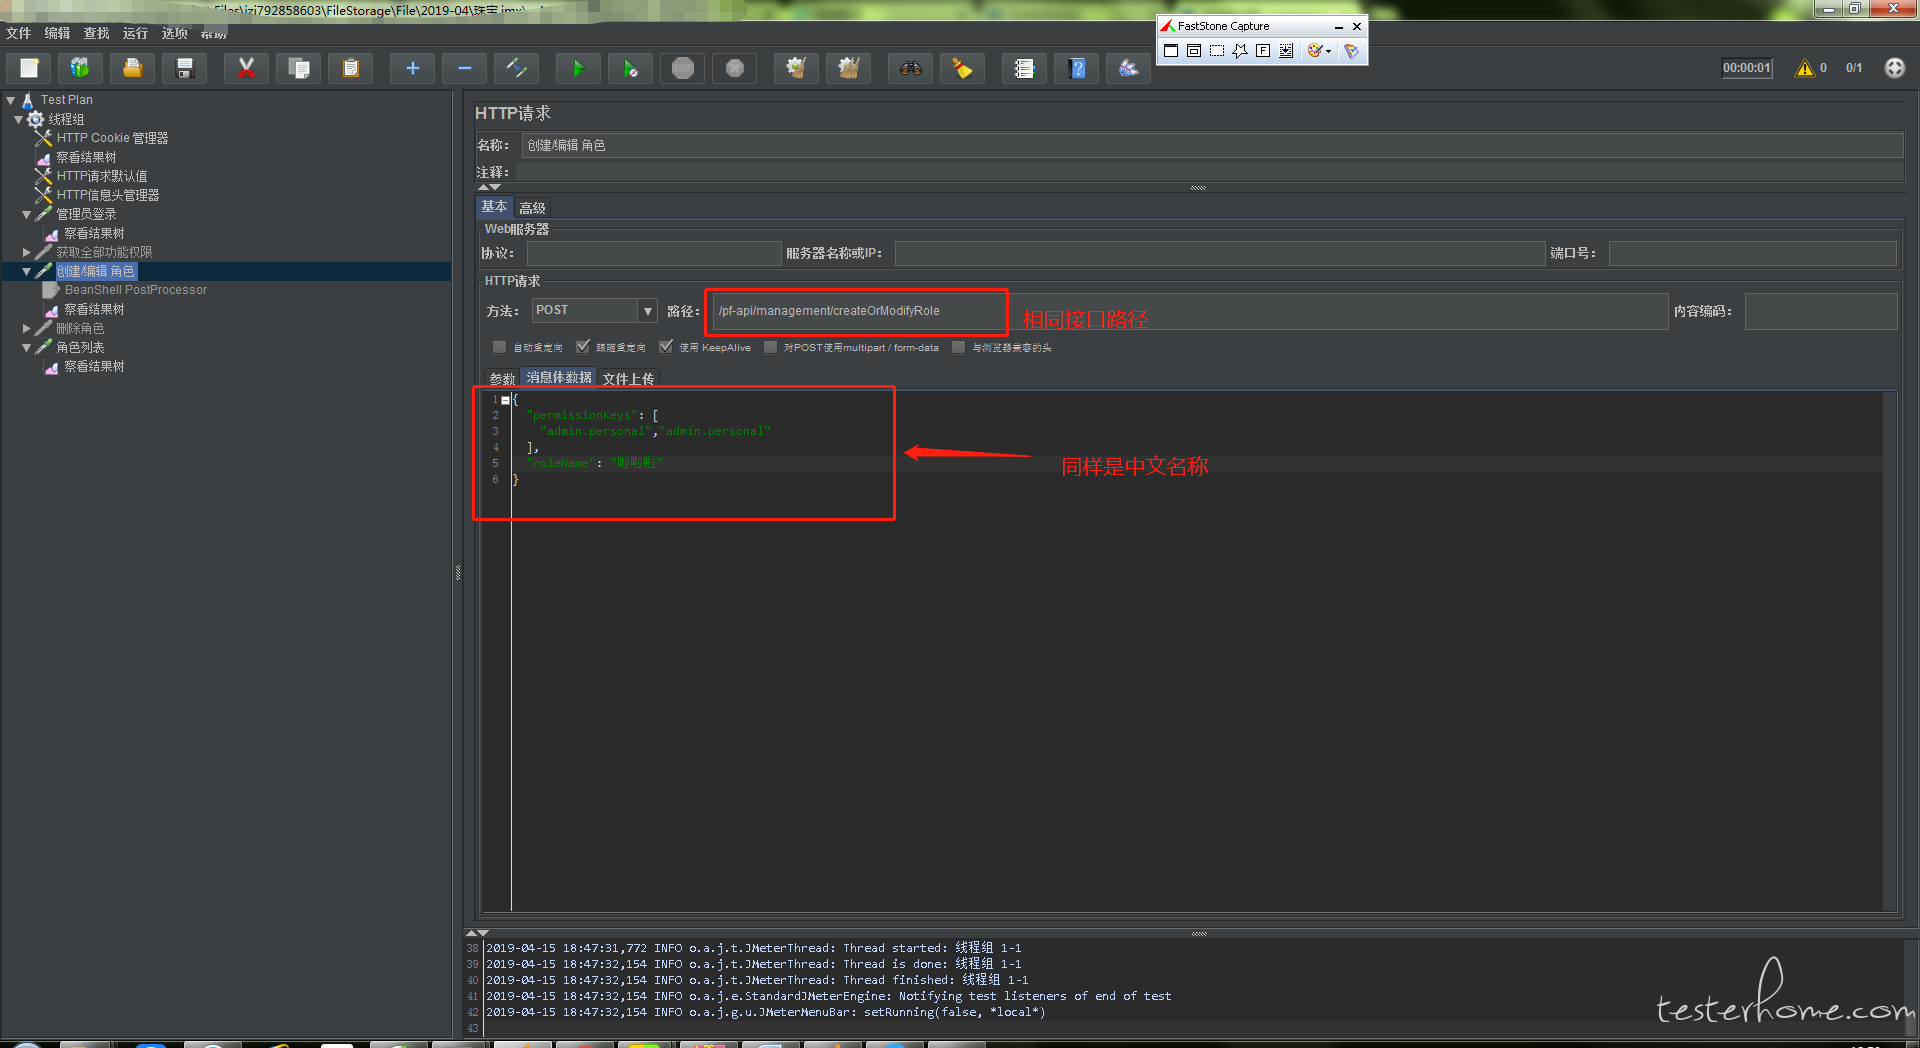Collapse all nodes with minus icon
Viewport: 1920px width, 1048px height.
tap(464, 68)
